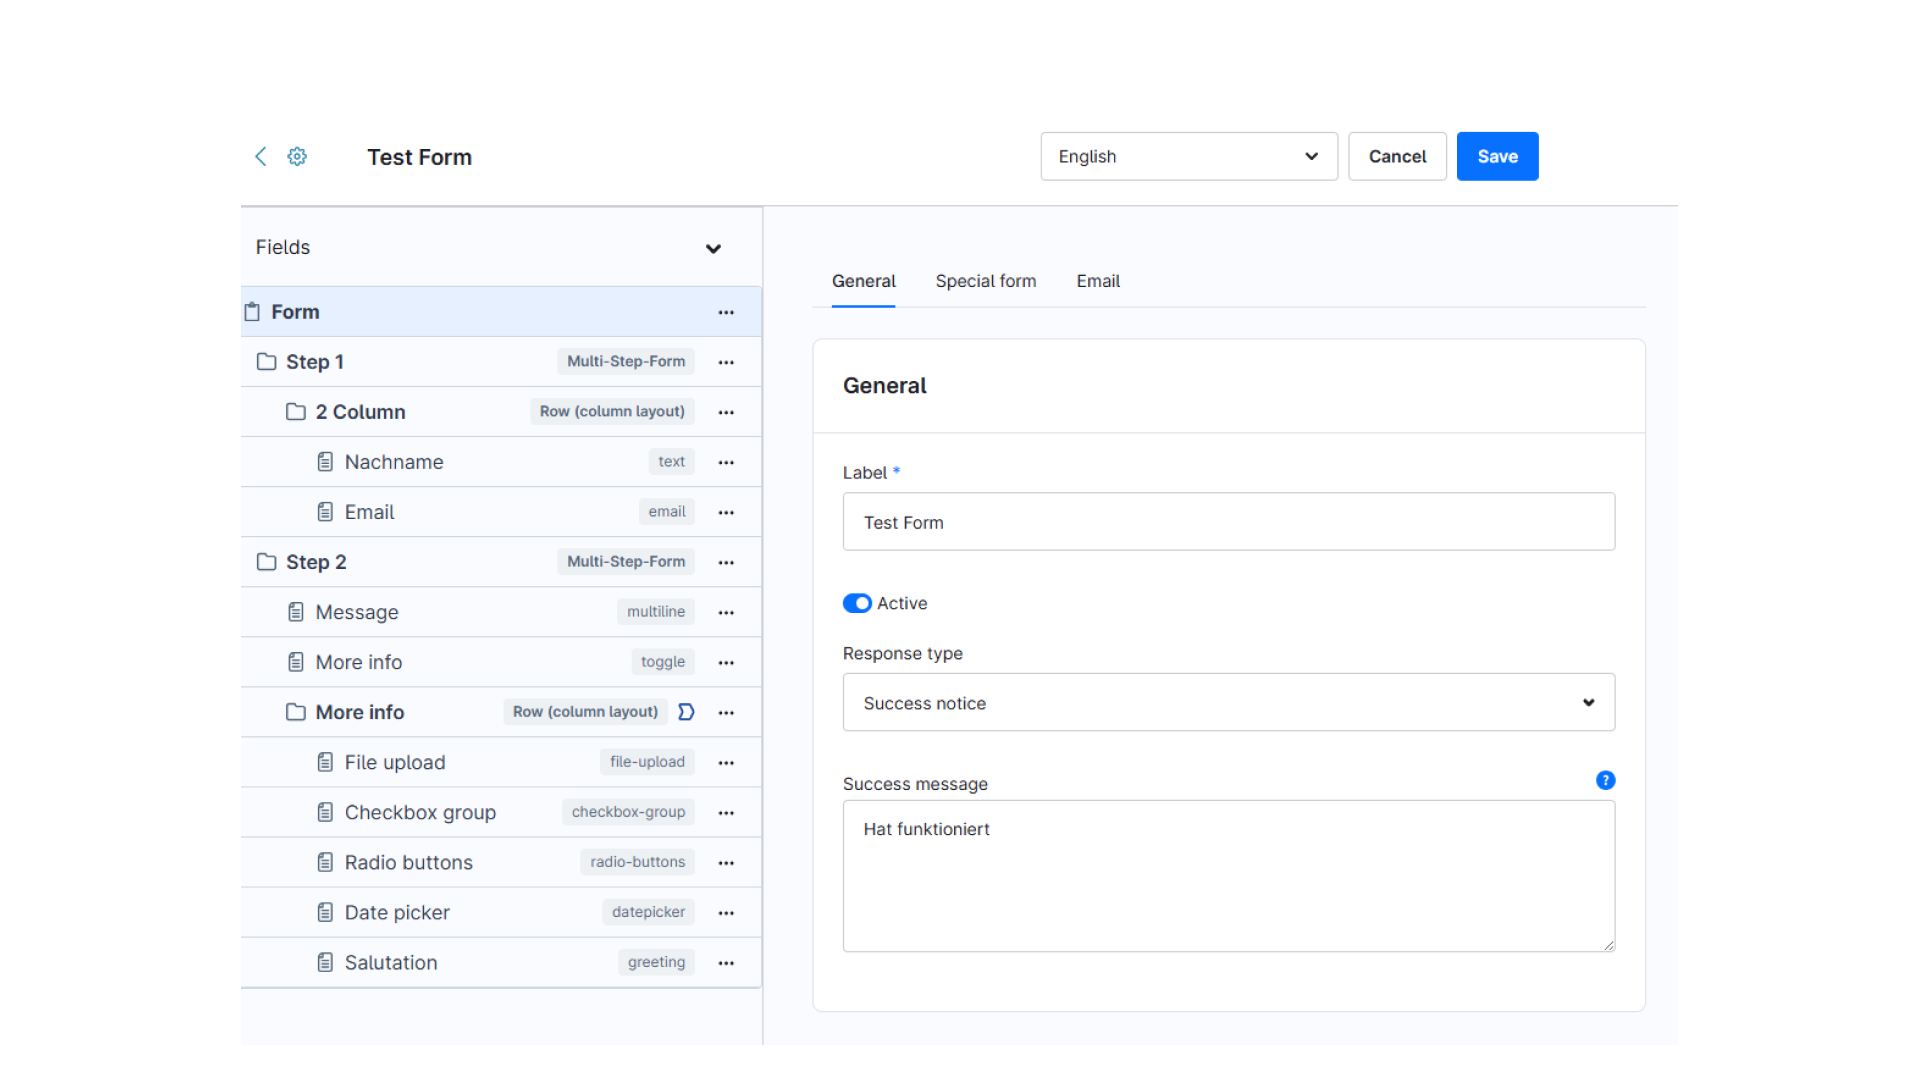
Task: Go back using the left chevron icon
Action: pos(260,156)
